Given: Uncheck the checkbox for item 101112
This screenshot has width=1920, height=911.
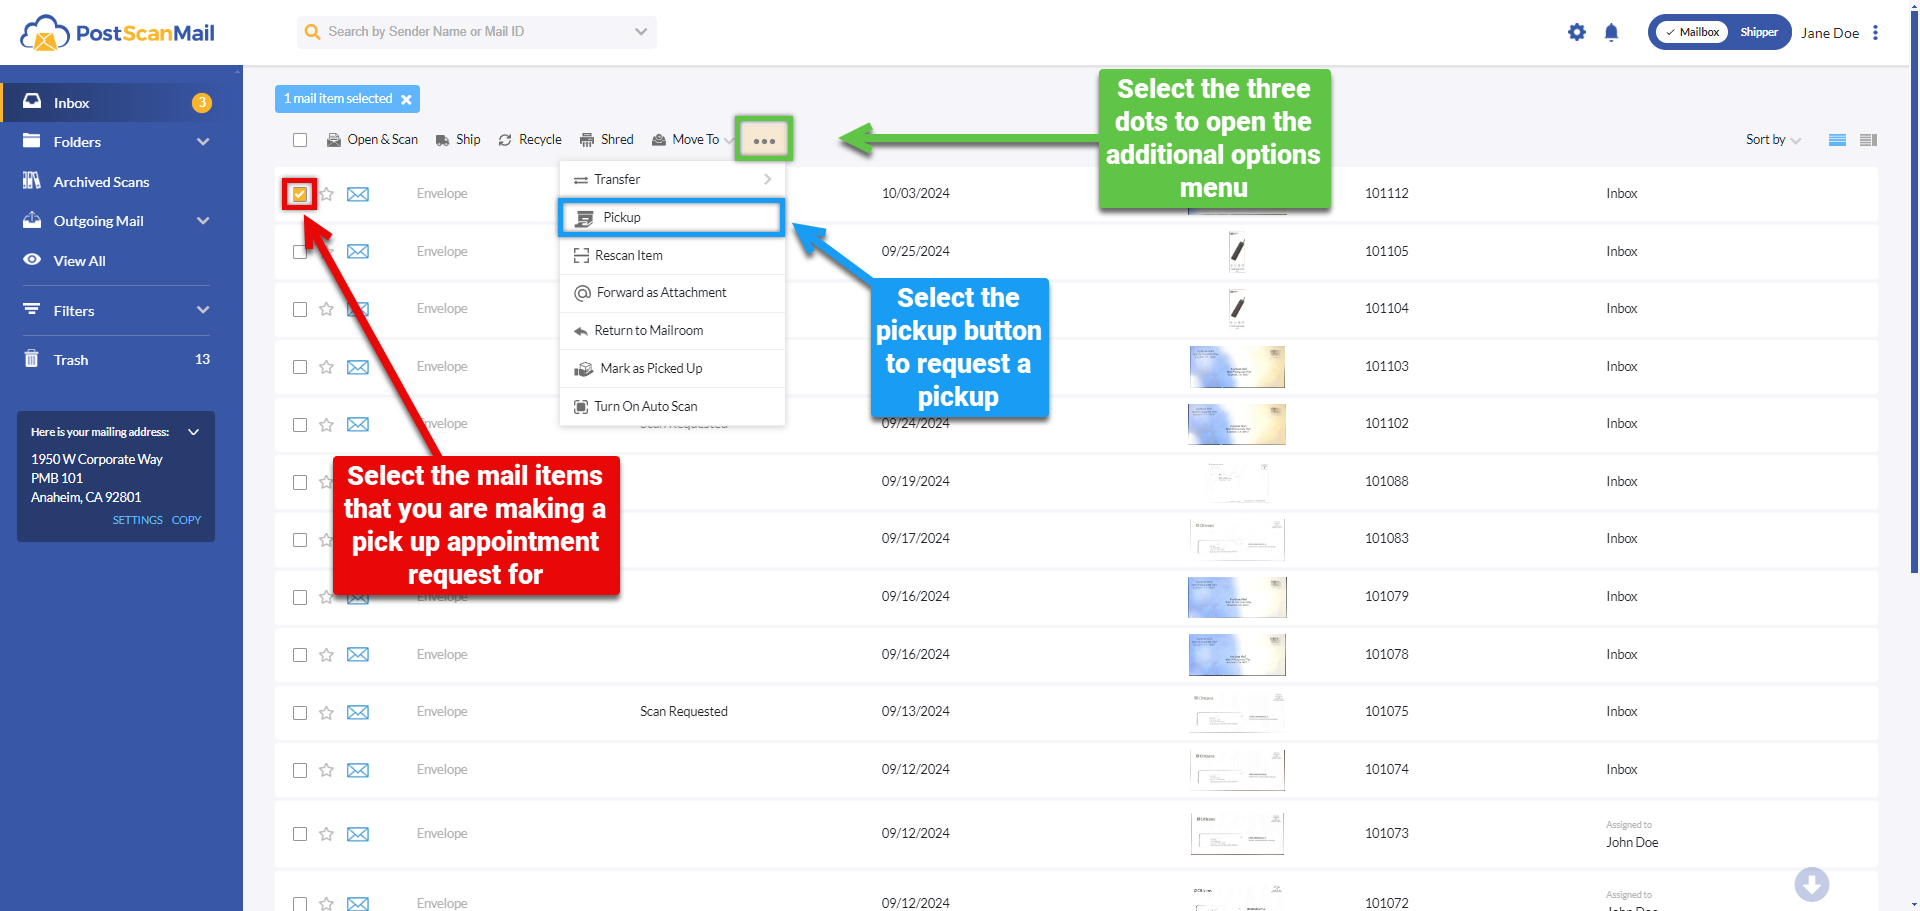Looking at the screenshot, I should [300, 194].
